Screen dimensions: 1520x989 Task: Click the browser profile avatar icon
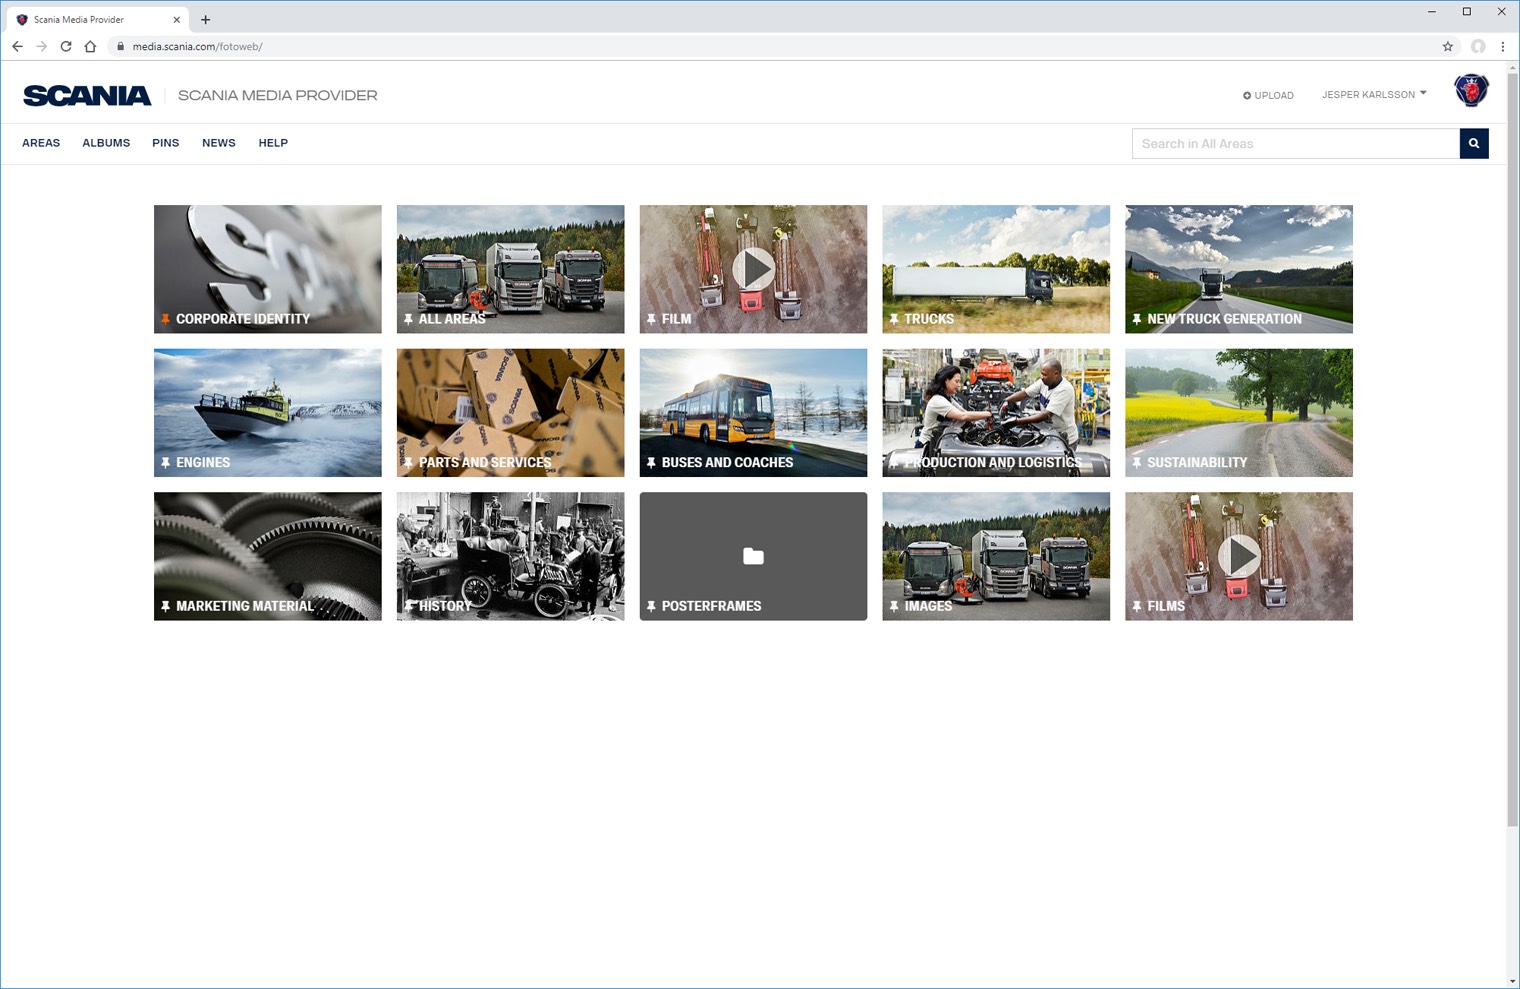click(x=1478, y=46)
